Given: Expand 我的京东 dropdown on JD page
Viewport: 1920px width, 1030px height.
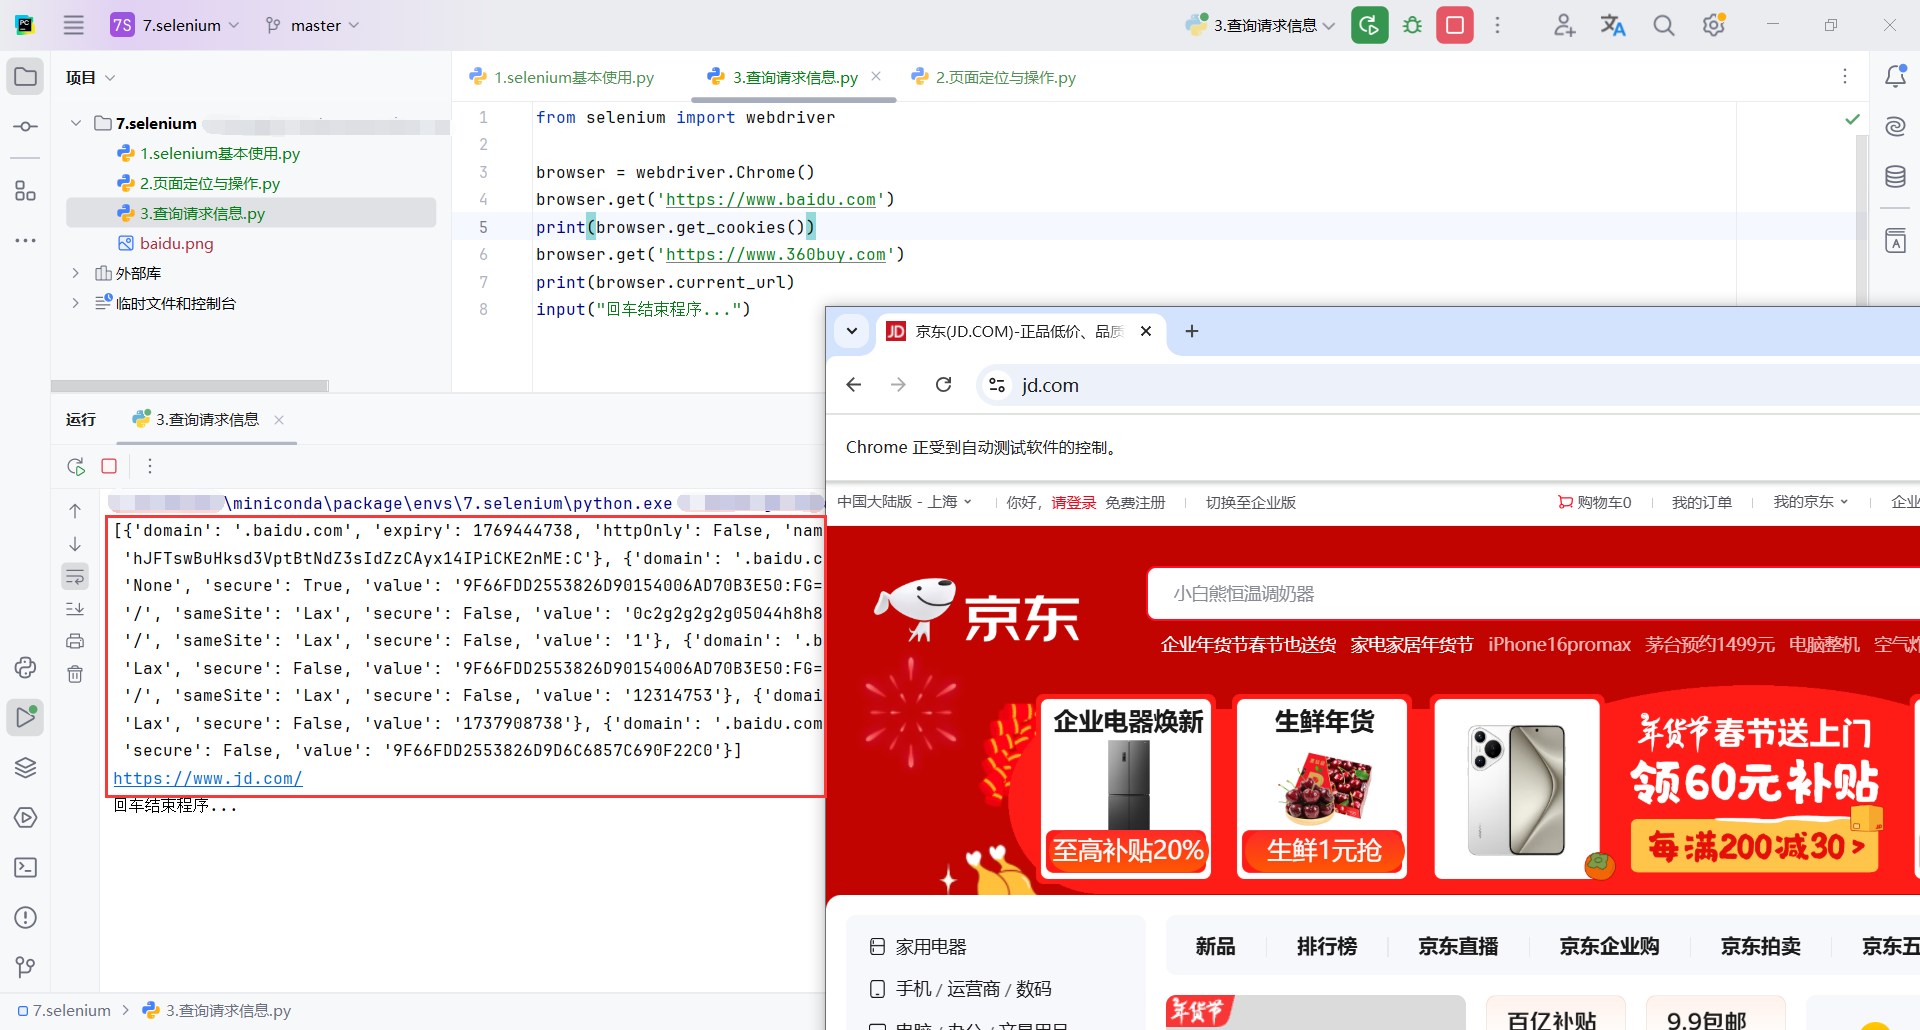Looking at the screenshot, I should pyautogui.click(x=1811, y=502).
